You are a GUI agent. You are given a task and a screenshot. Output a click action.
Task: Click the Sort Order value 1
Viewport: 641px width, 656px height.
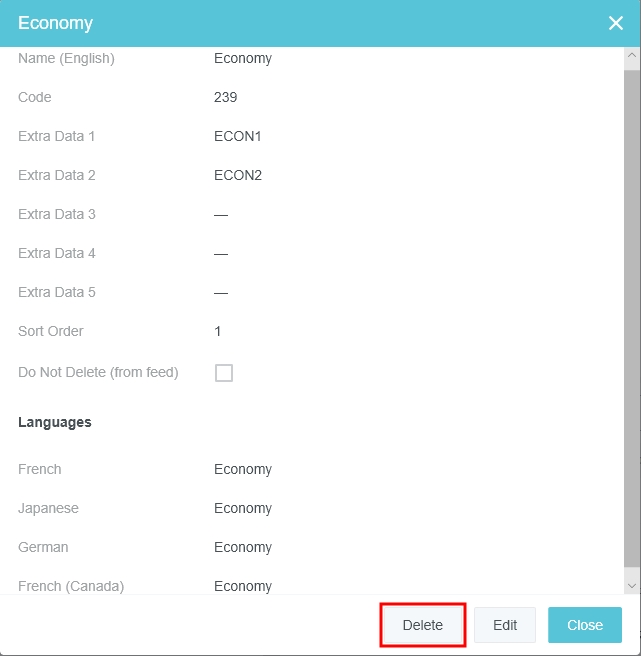(x=218, y=331)
